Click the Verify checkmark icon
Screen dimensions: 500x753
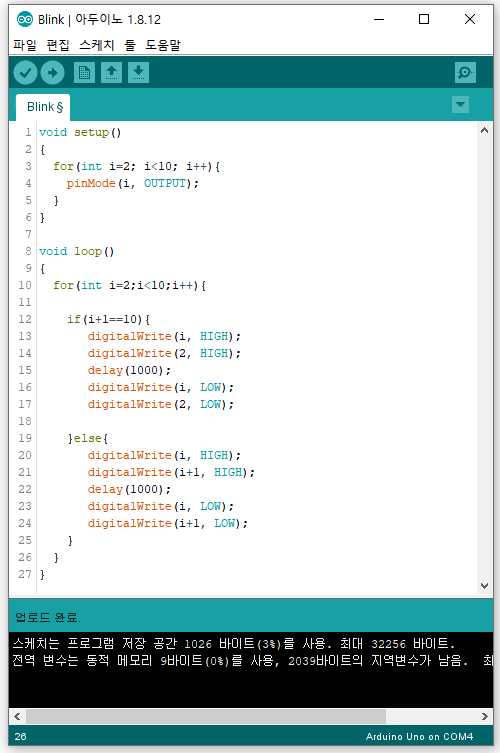coord(25,73)
